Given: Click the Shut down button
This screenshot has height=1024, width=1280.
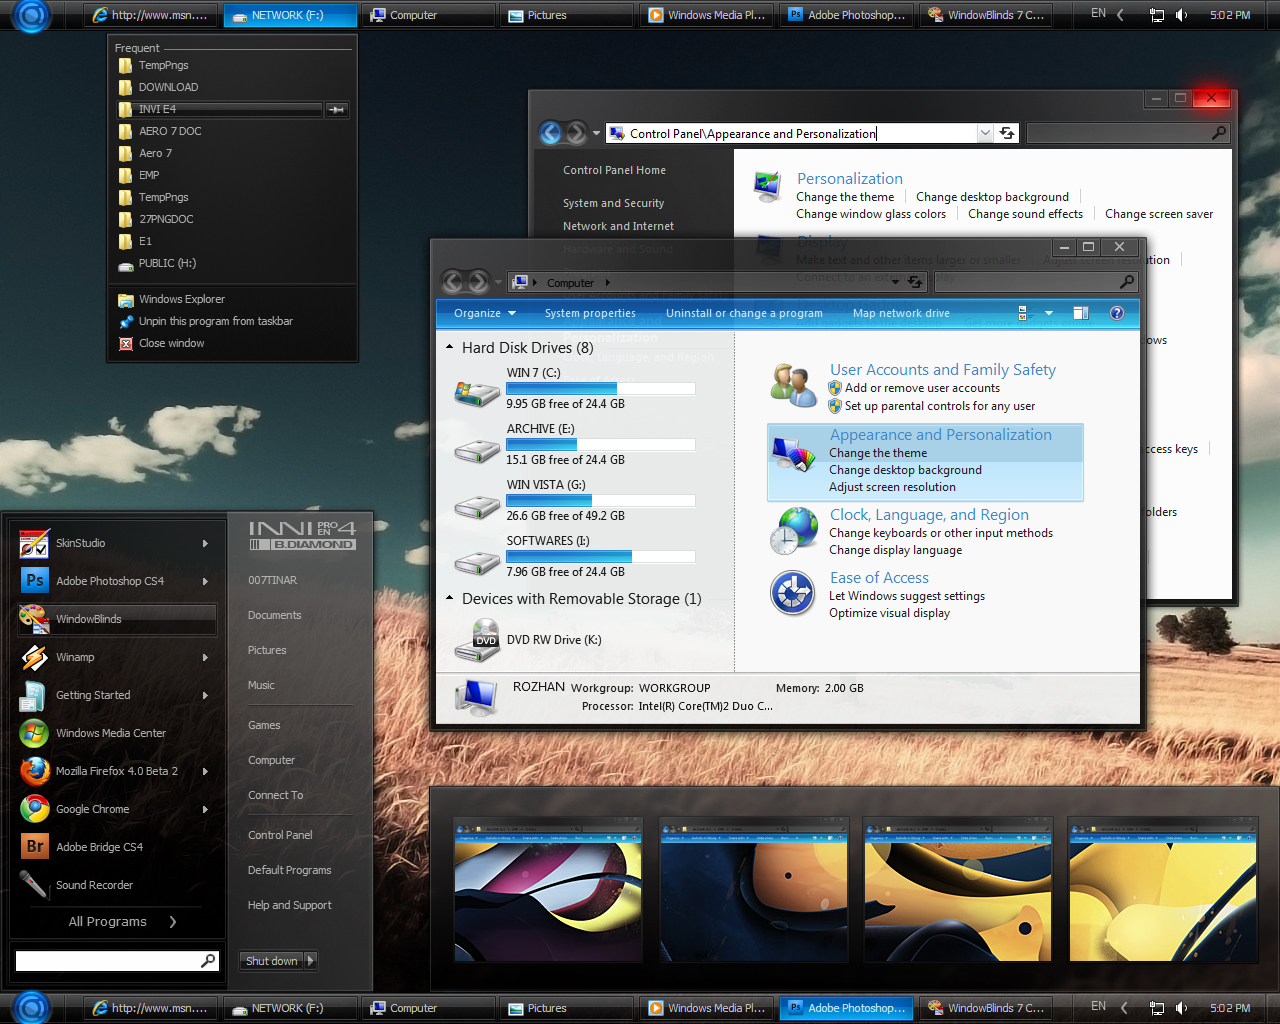Looking at the screenshot, I should point(272,960).
